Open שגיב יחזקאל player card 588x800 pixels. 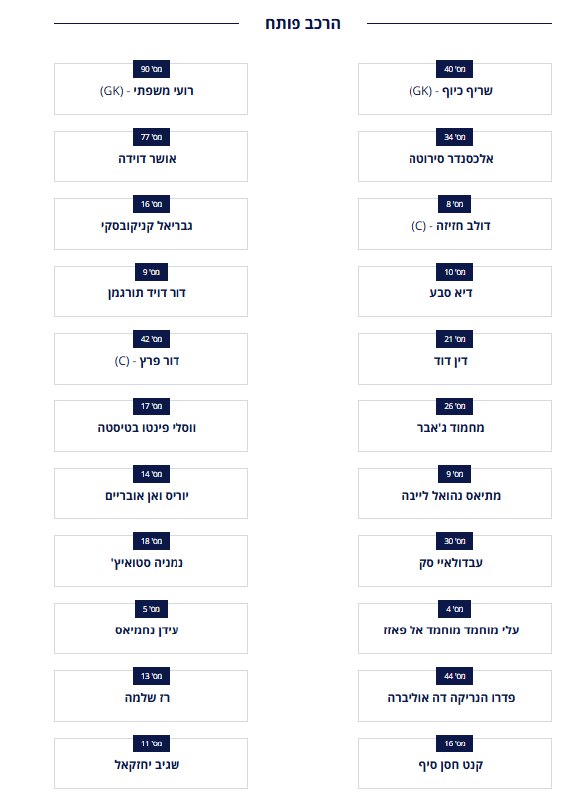[151, 763]
